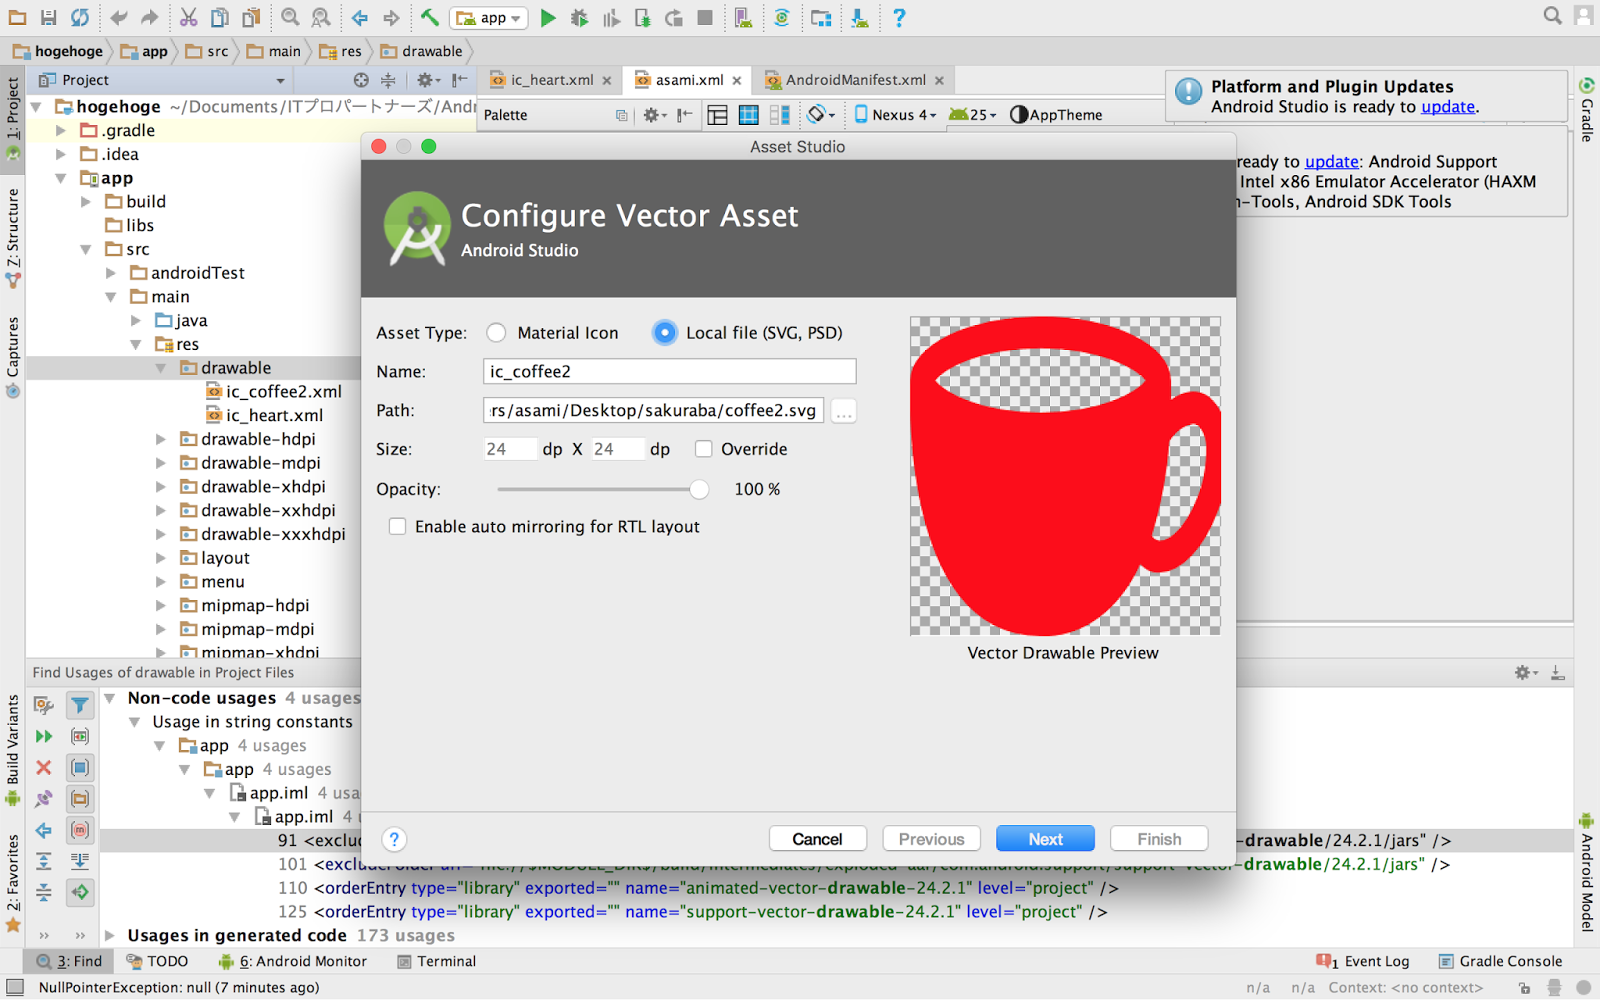Paste from clipboard using the toolbar icon
The height and width of the screenshot is (1000, 1600).
(x=252, y=17)
